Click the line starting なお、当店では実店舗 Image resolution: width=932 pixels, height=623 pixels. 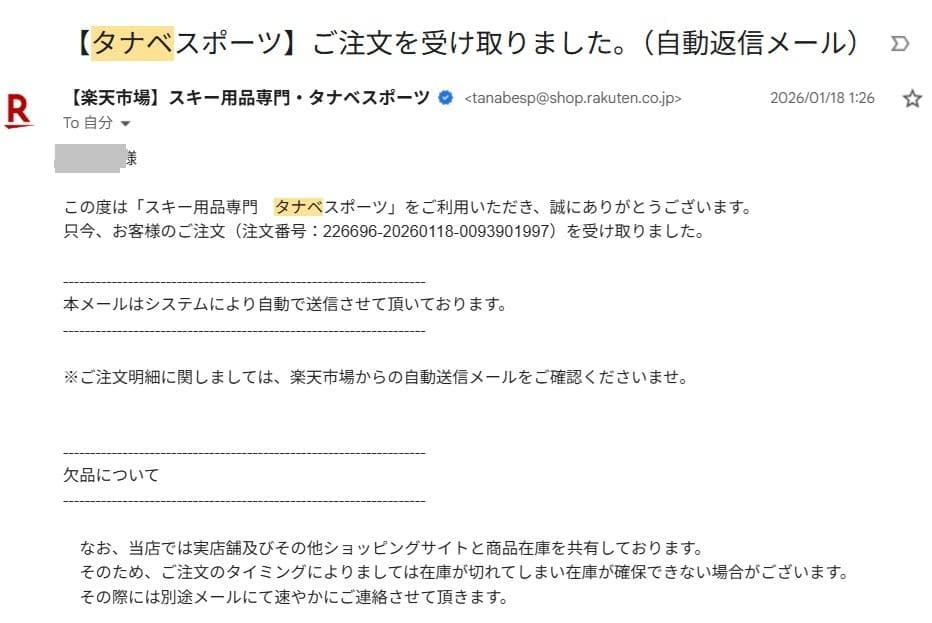point(393,548)
